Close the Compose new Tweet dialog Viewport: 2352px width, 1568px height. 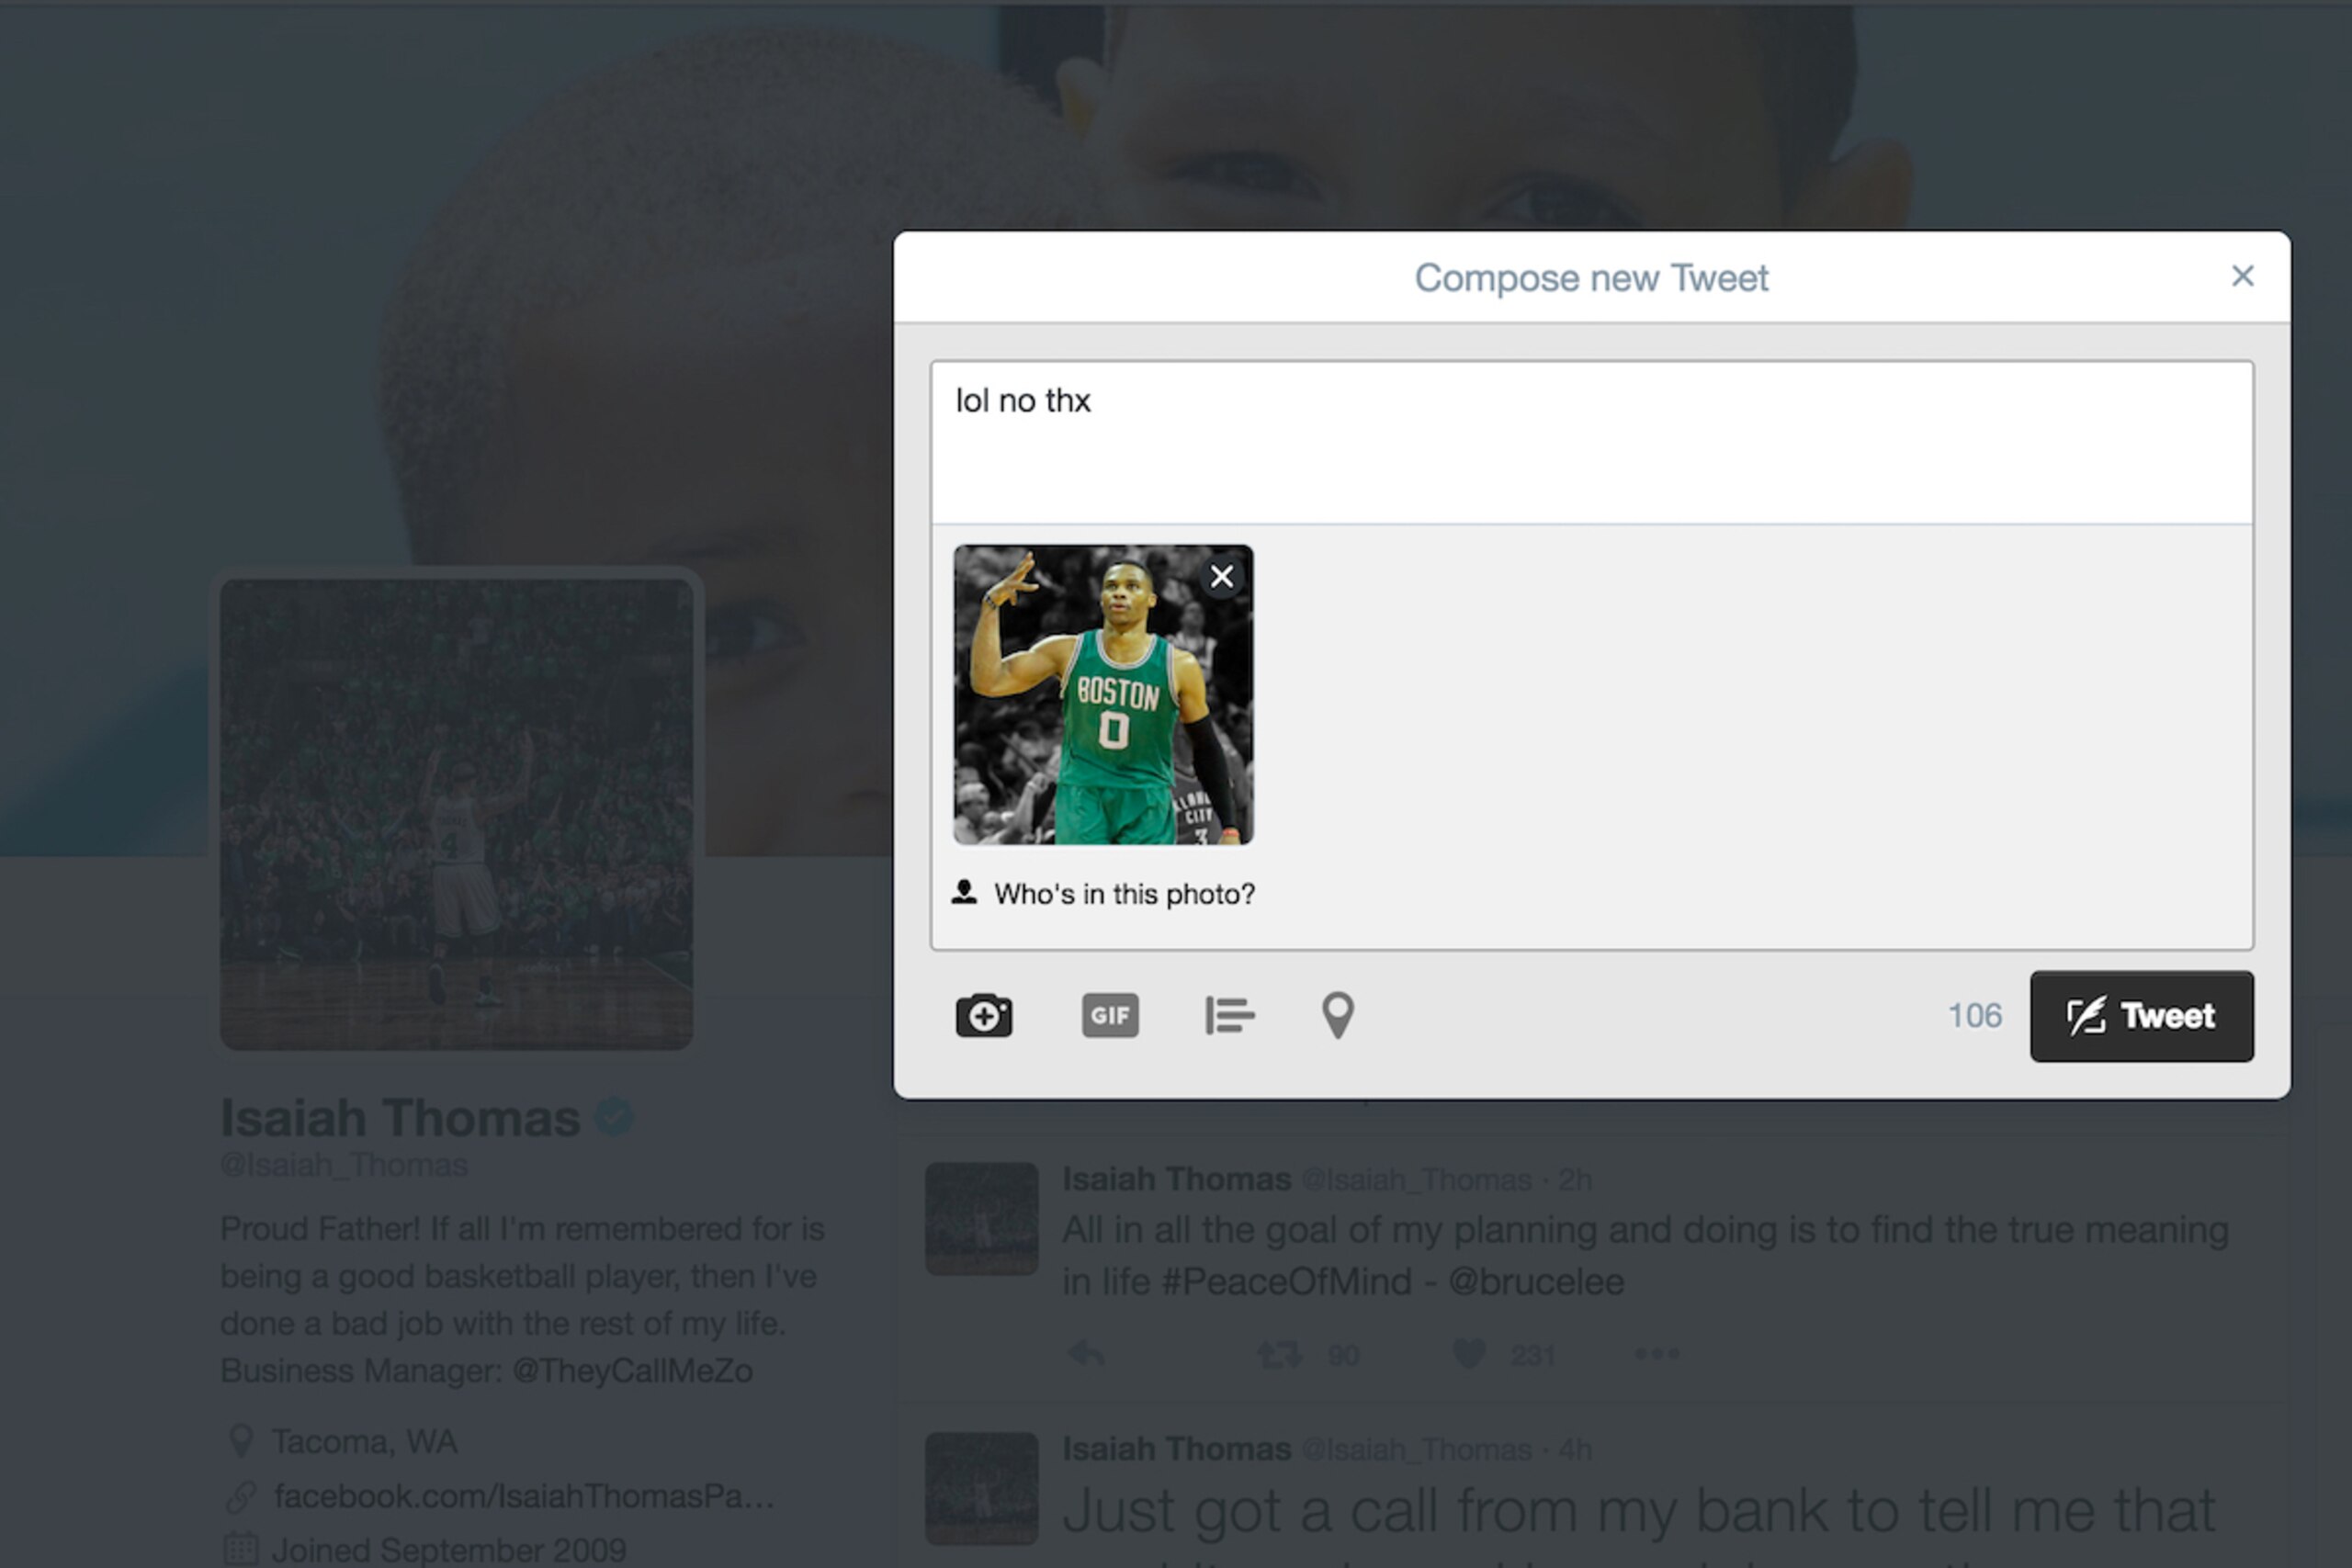pyautogui.click(x=2242, y=276)
